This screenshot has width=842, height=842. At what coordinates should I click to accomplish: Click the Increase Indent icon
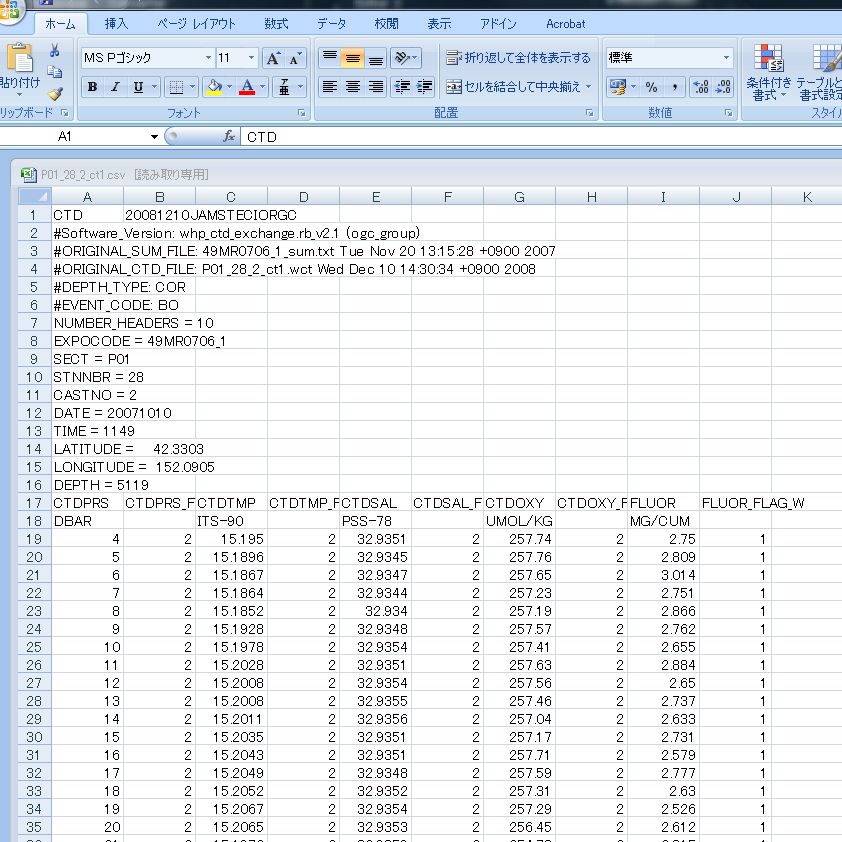coord(425,87)
